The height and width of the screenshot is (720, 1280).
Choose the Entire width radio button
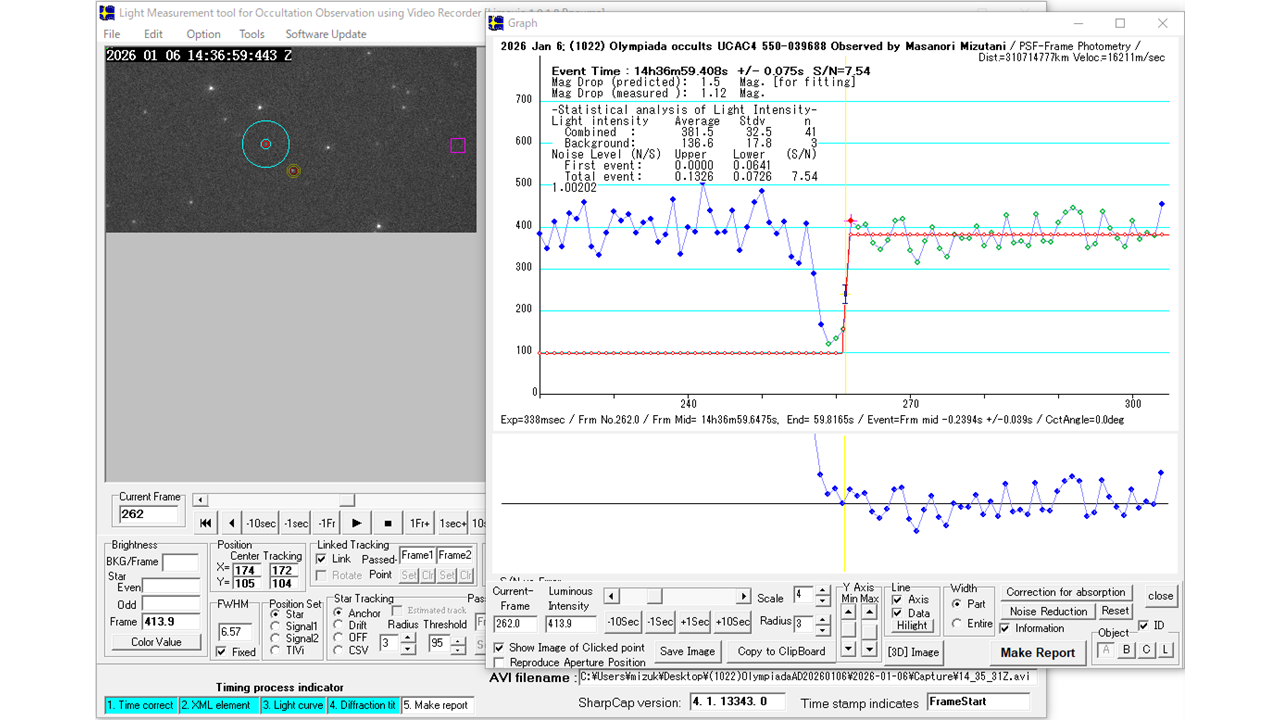coord(957,624)
